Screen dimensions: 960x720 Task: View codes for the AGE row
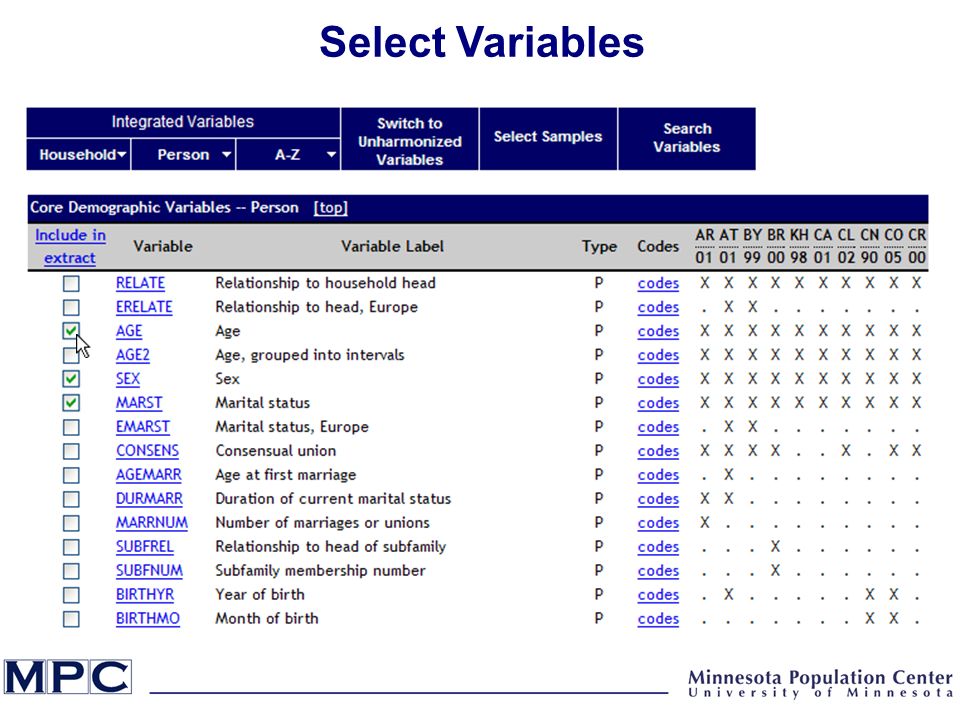tap(658, 331)
